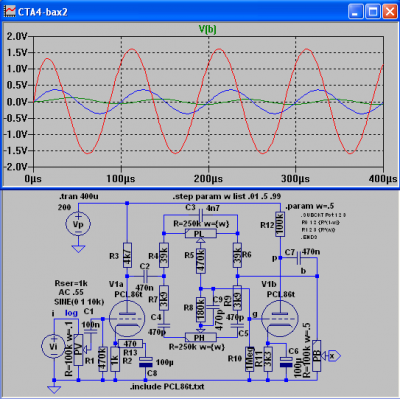Click the V(b) trace label
400x399 pixels.
click(207, 29)
